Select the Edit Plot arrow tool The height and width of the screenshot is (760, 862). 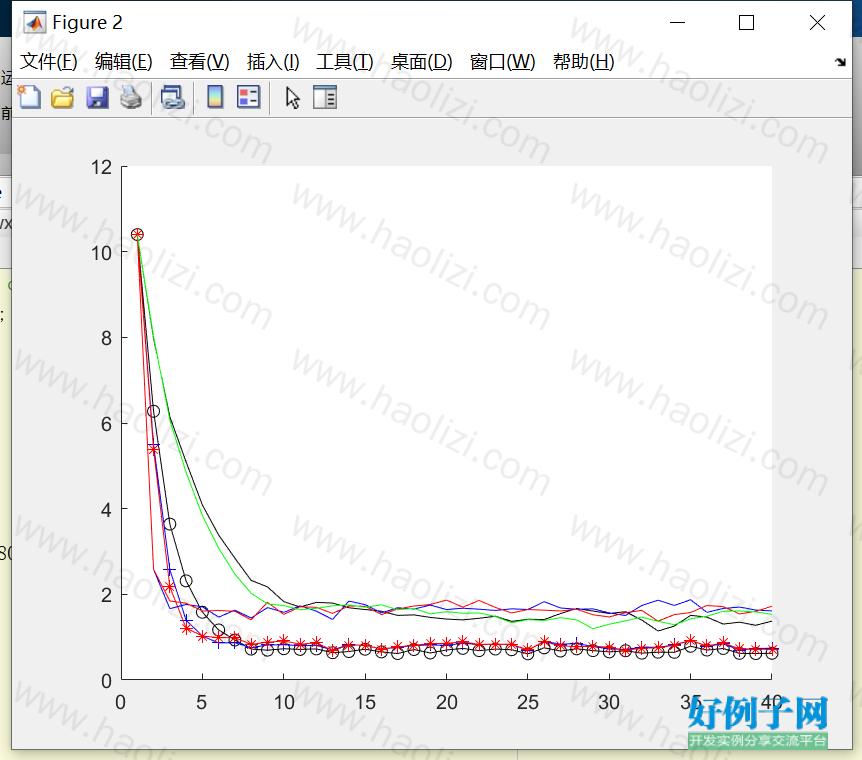coord(292,98)
